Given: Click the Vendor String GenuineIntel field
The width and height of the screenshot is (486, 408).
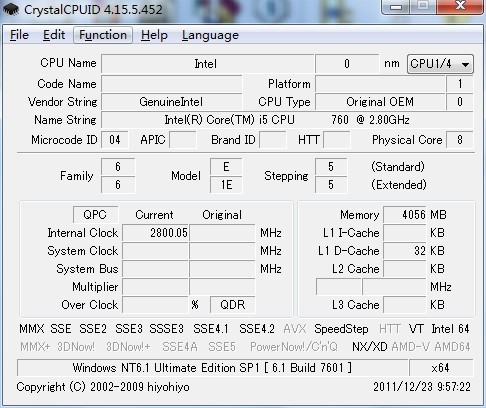Looking at the screenshot, I should tap(172, 102).
